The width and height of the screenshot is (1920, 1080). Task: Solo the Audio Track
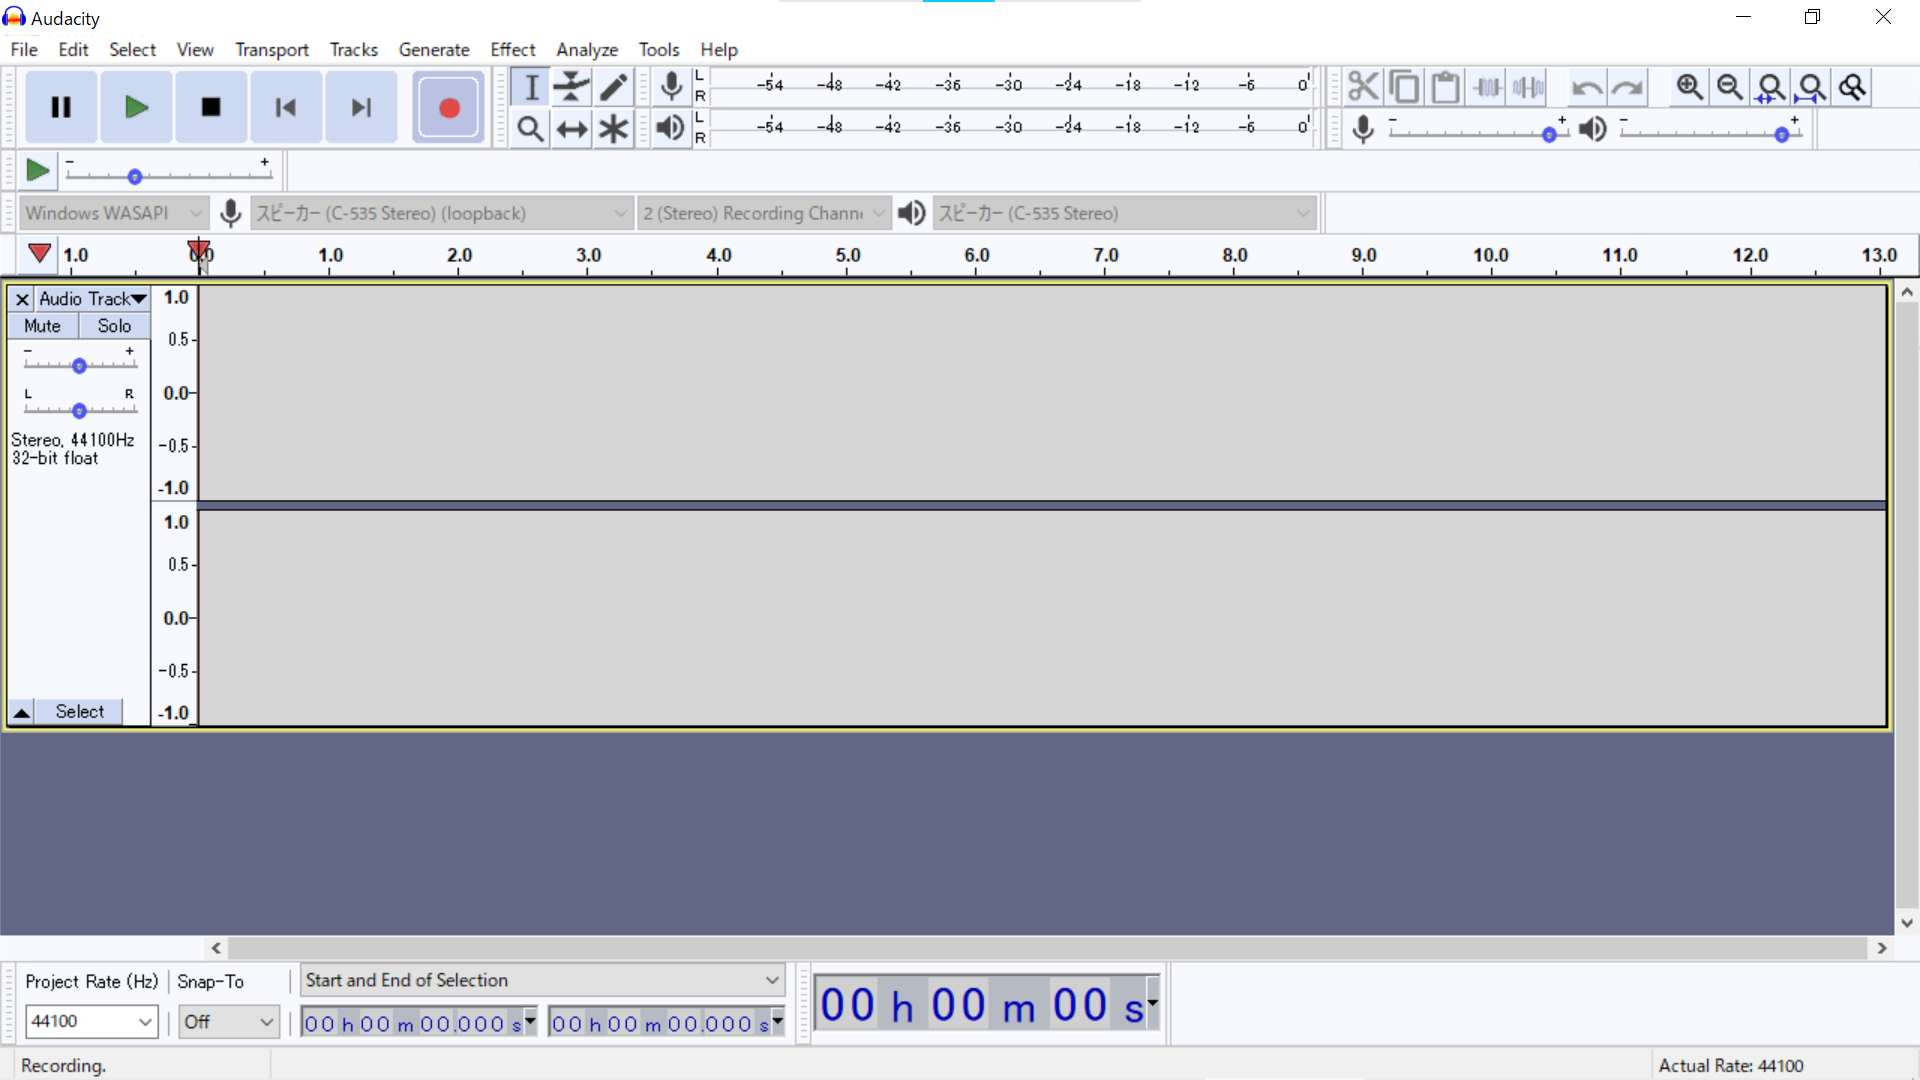click(x=114, y=326)
